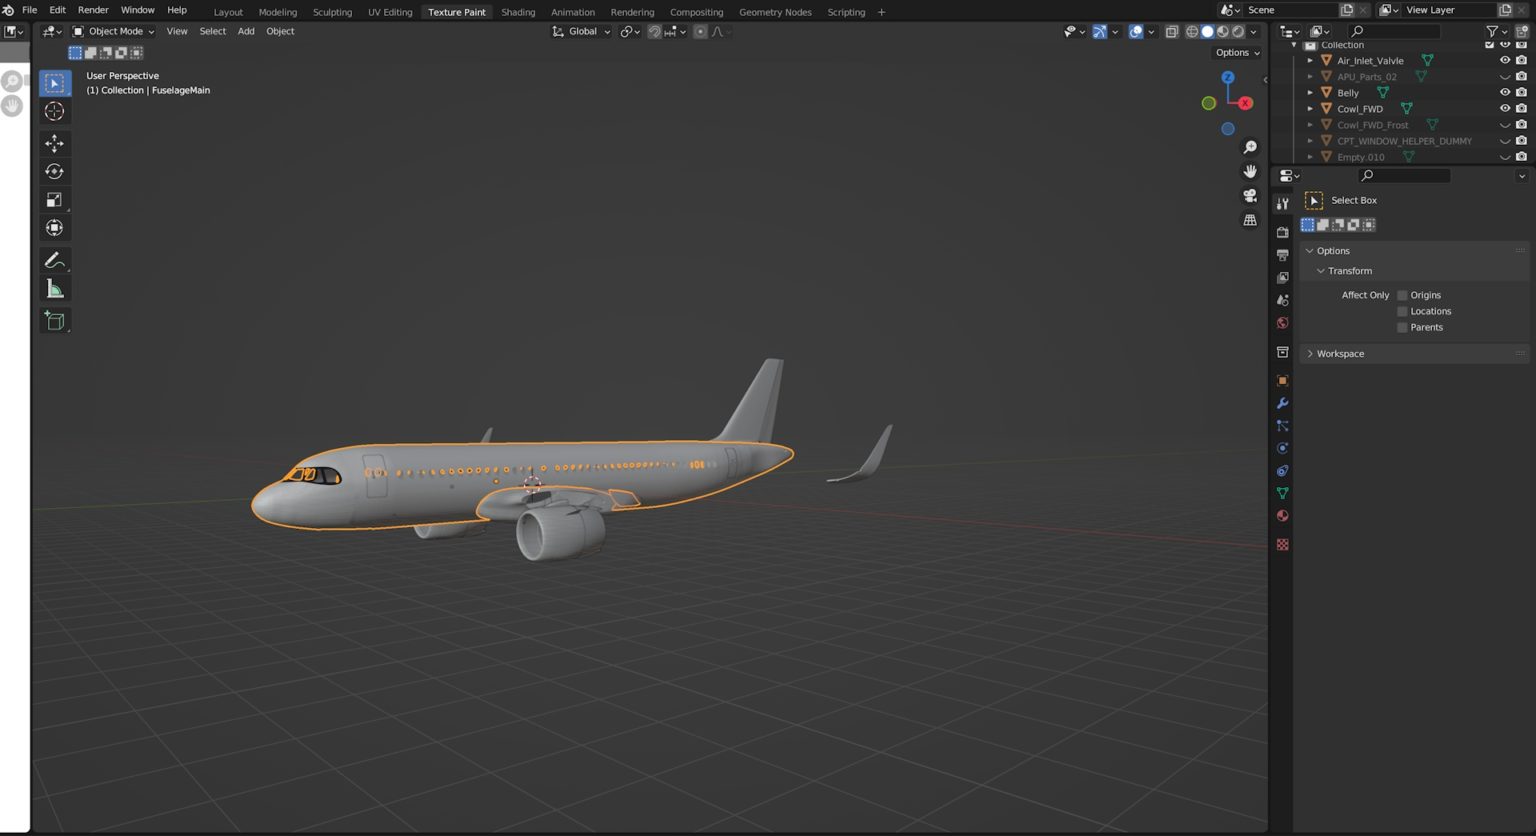The height and width of the screenshot is (836, 1536).
Task: Select the Rotate tool
Action: coord(55,171)
